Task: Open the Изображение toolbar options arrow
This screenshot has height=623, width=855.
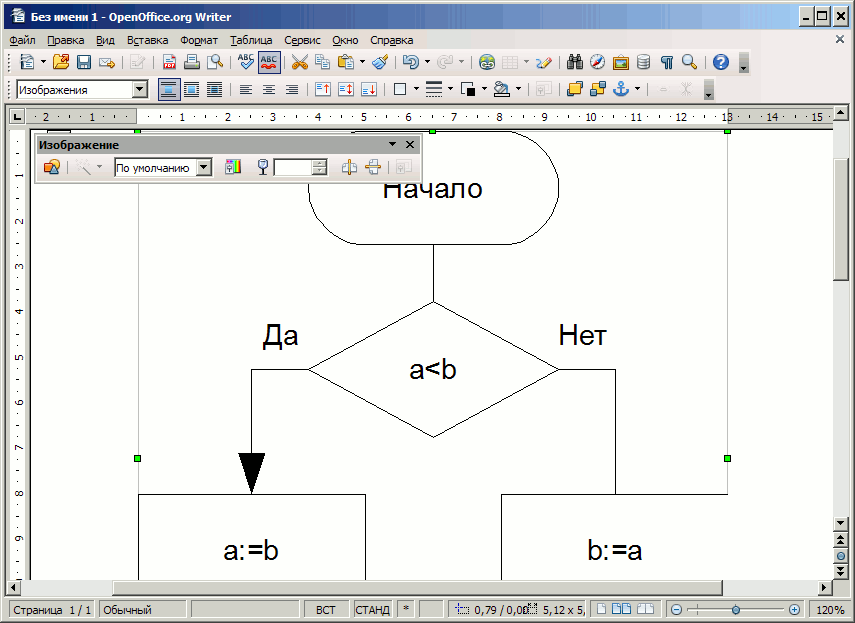Action: coord(392,144)
